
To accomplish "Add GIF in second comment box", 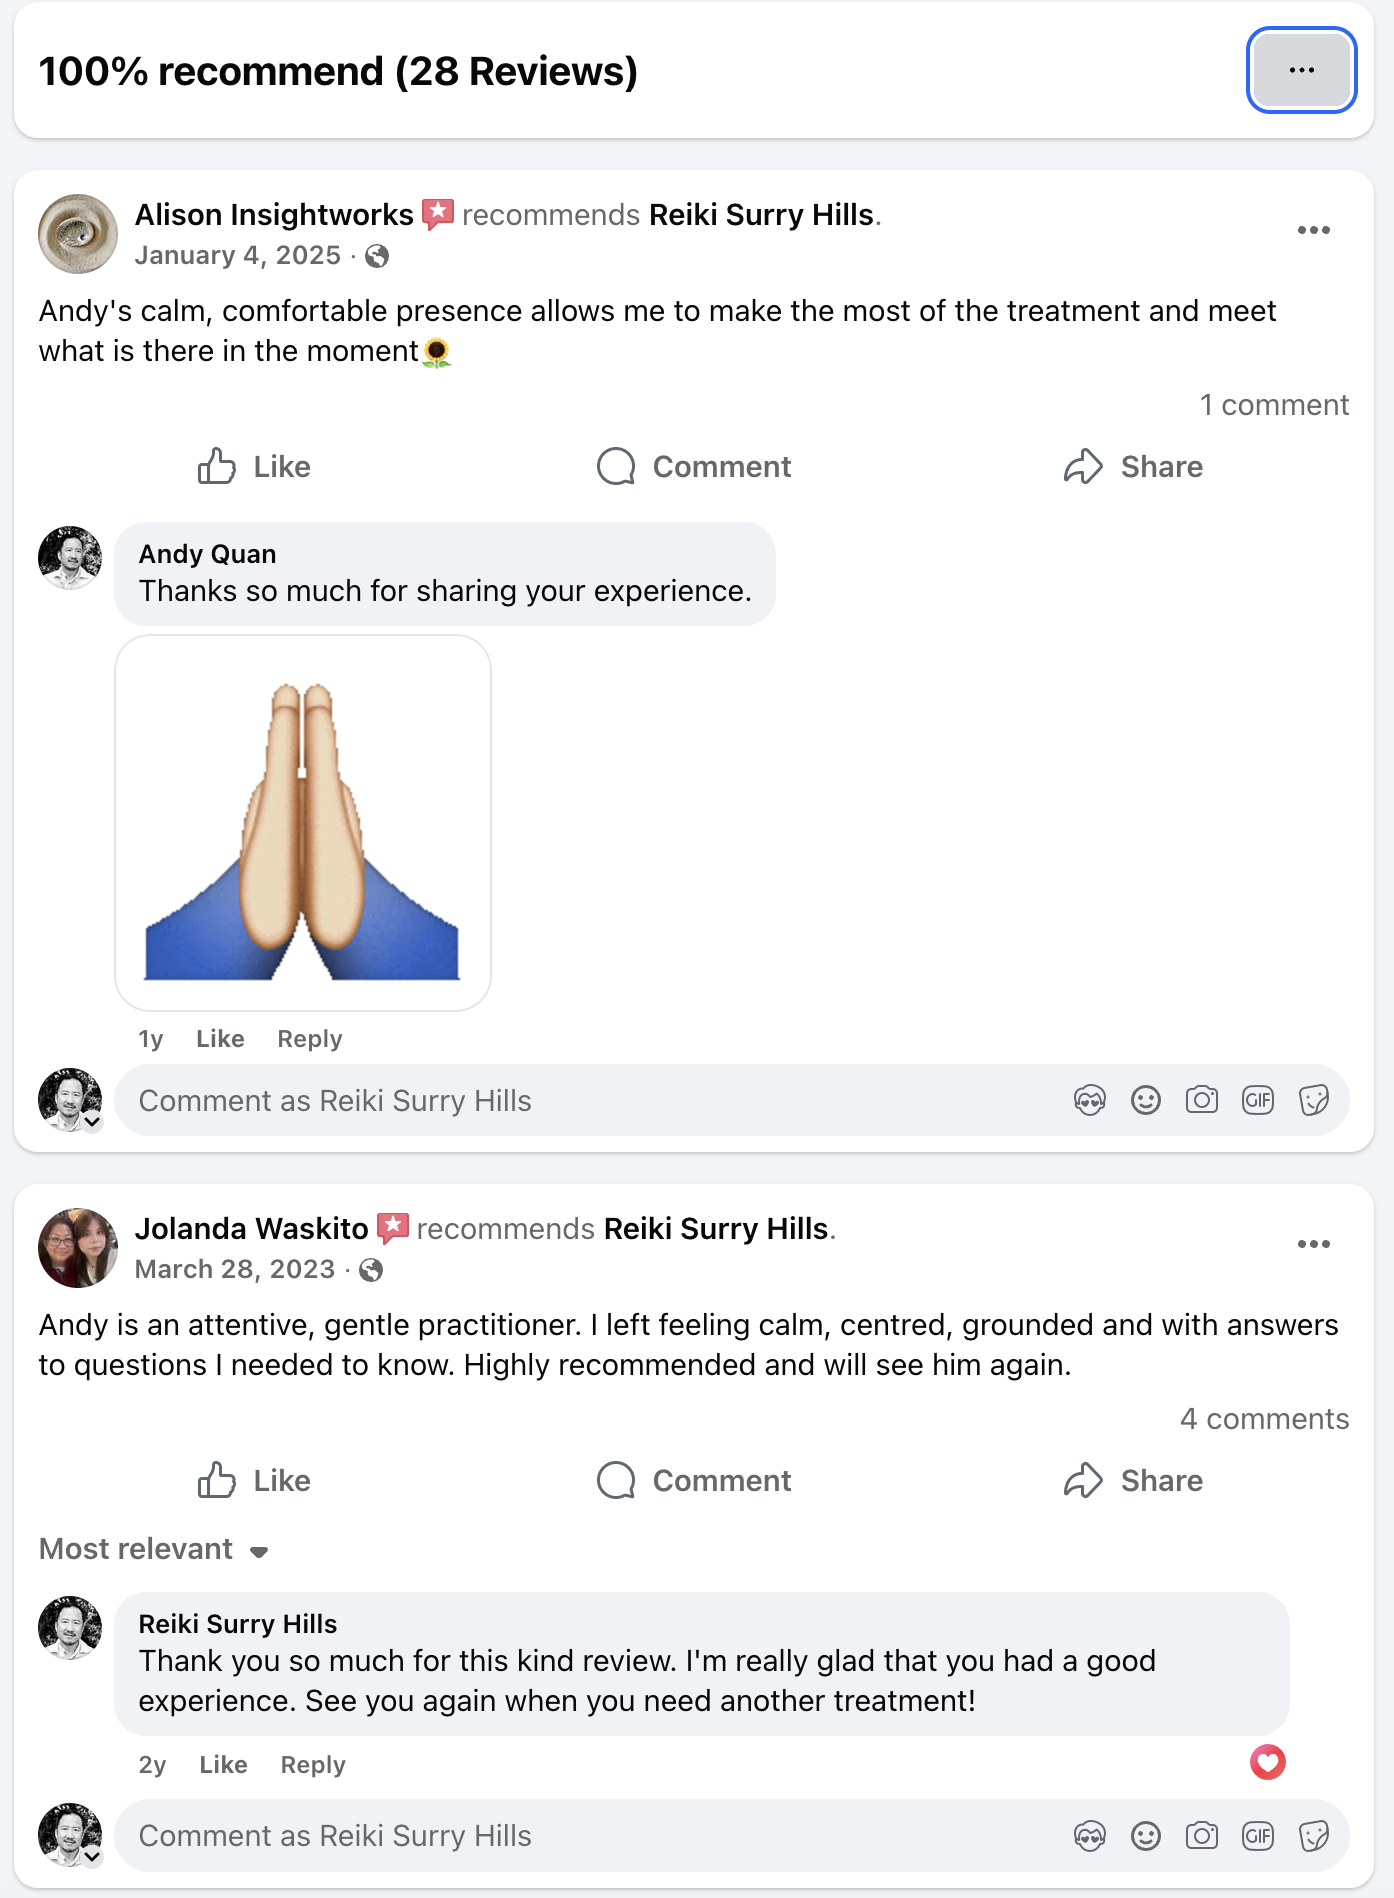I will click(1257, 1836).
